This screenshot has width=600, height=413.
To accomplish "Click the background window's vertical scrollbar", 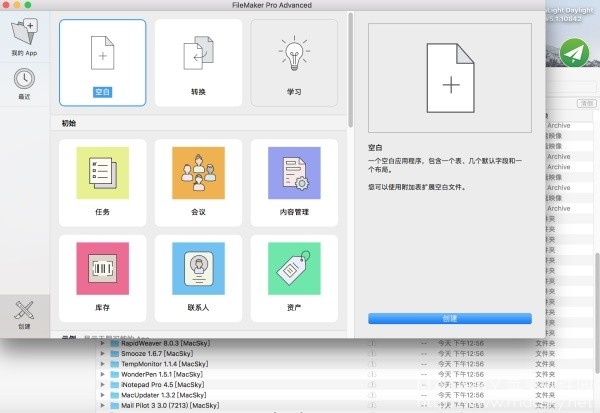I will 597,313.
